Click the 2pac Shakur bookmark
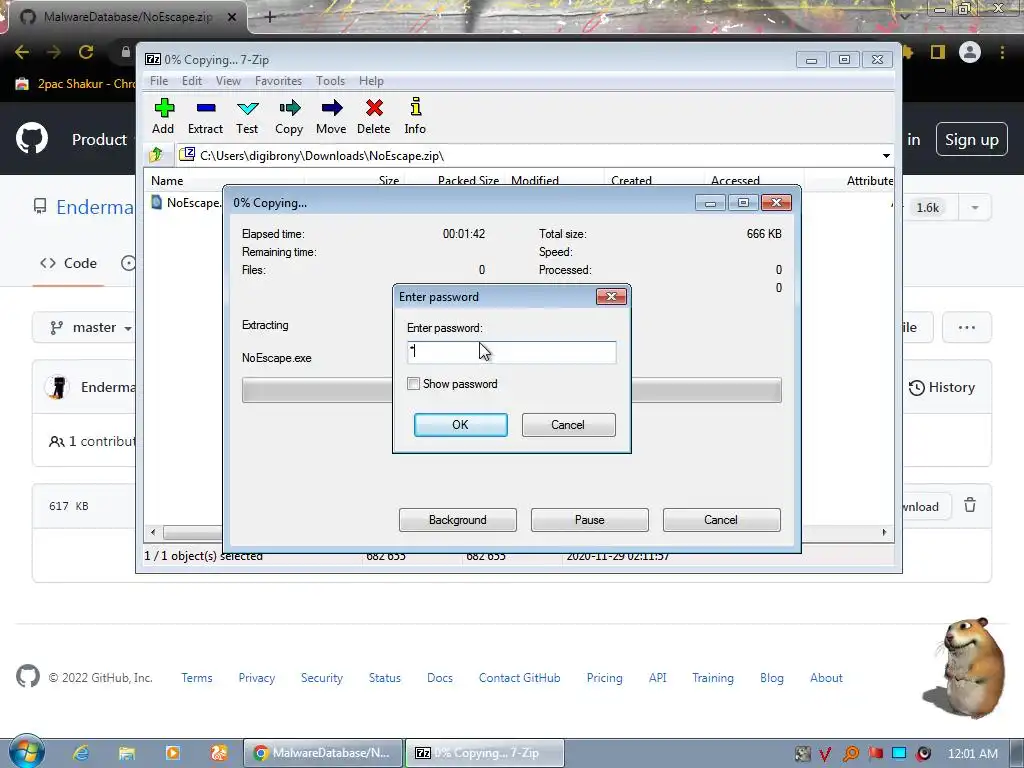 point(77,84)
